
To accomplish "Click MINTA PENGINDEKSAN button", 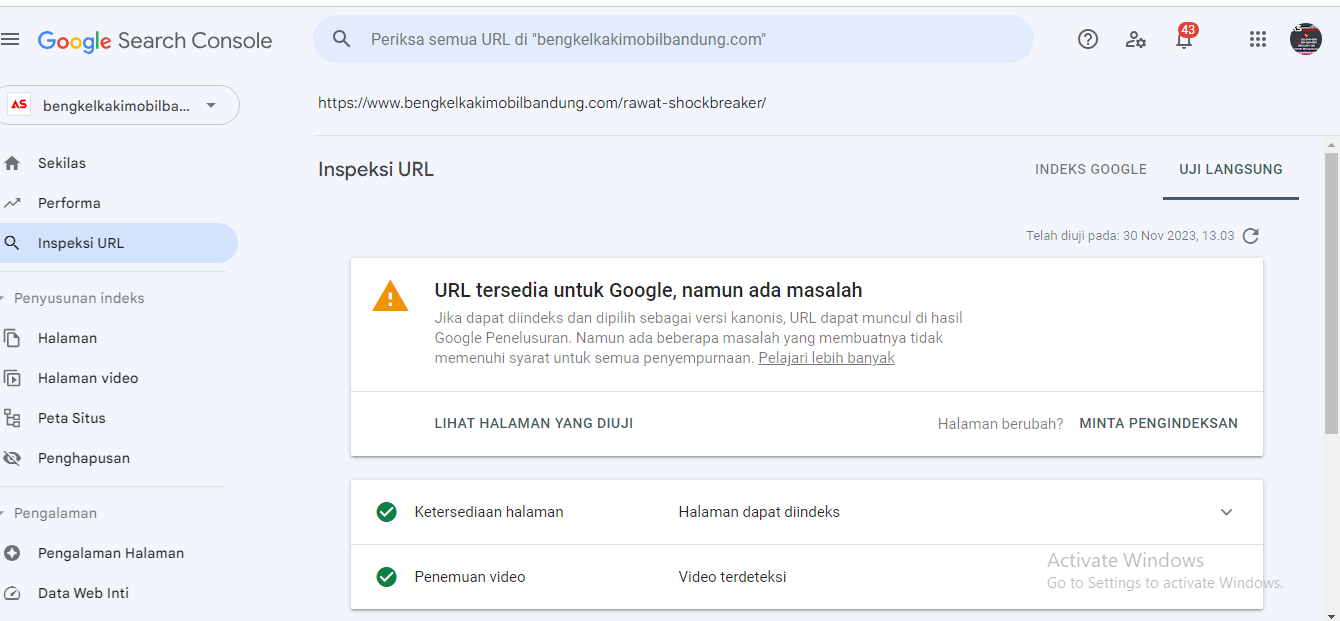I will pyautogui.click(x=1159, y=423).
